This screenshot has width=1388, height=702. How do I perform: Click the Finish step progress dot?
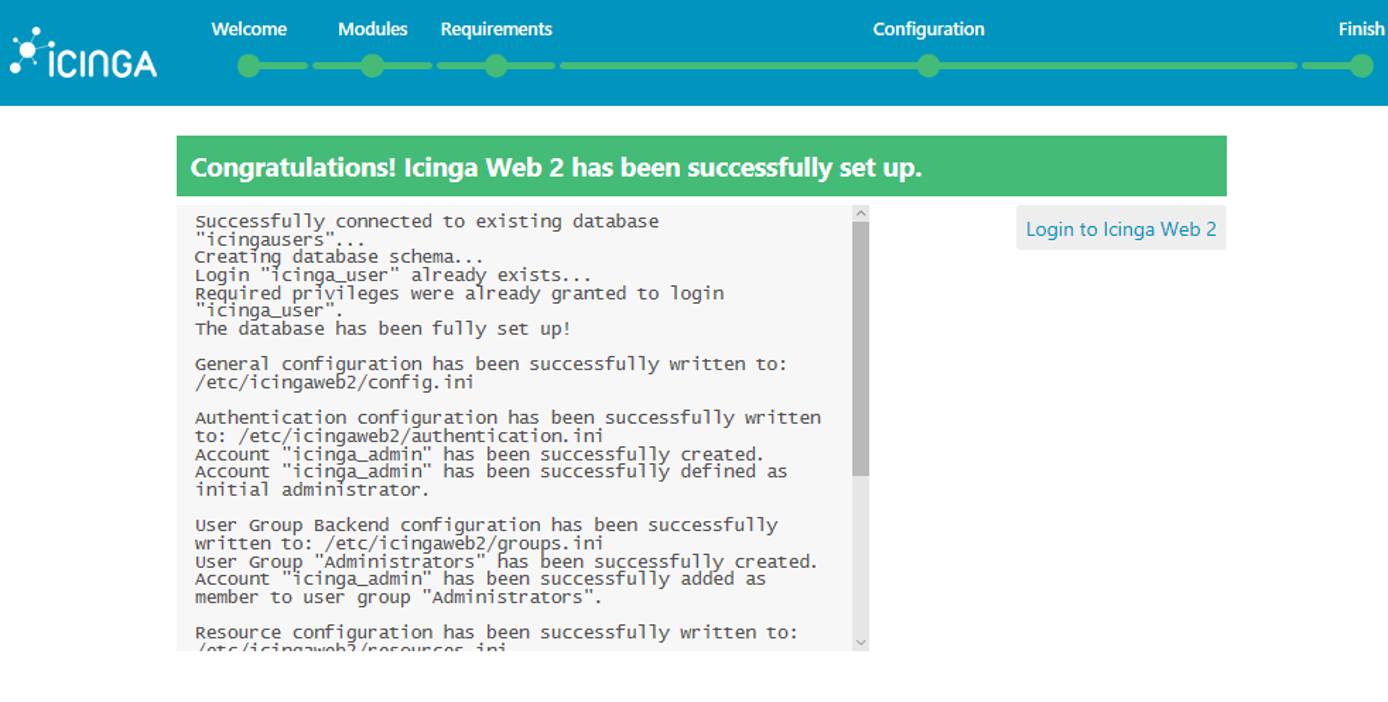(x=1360, y=67)
